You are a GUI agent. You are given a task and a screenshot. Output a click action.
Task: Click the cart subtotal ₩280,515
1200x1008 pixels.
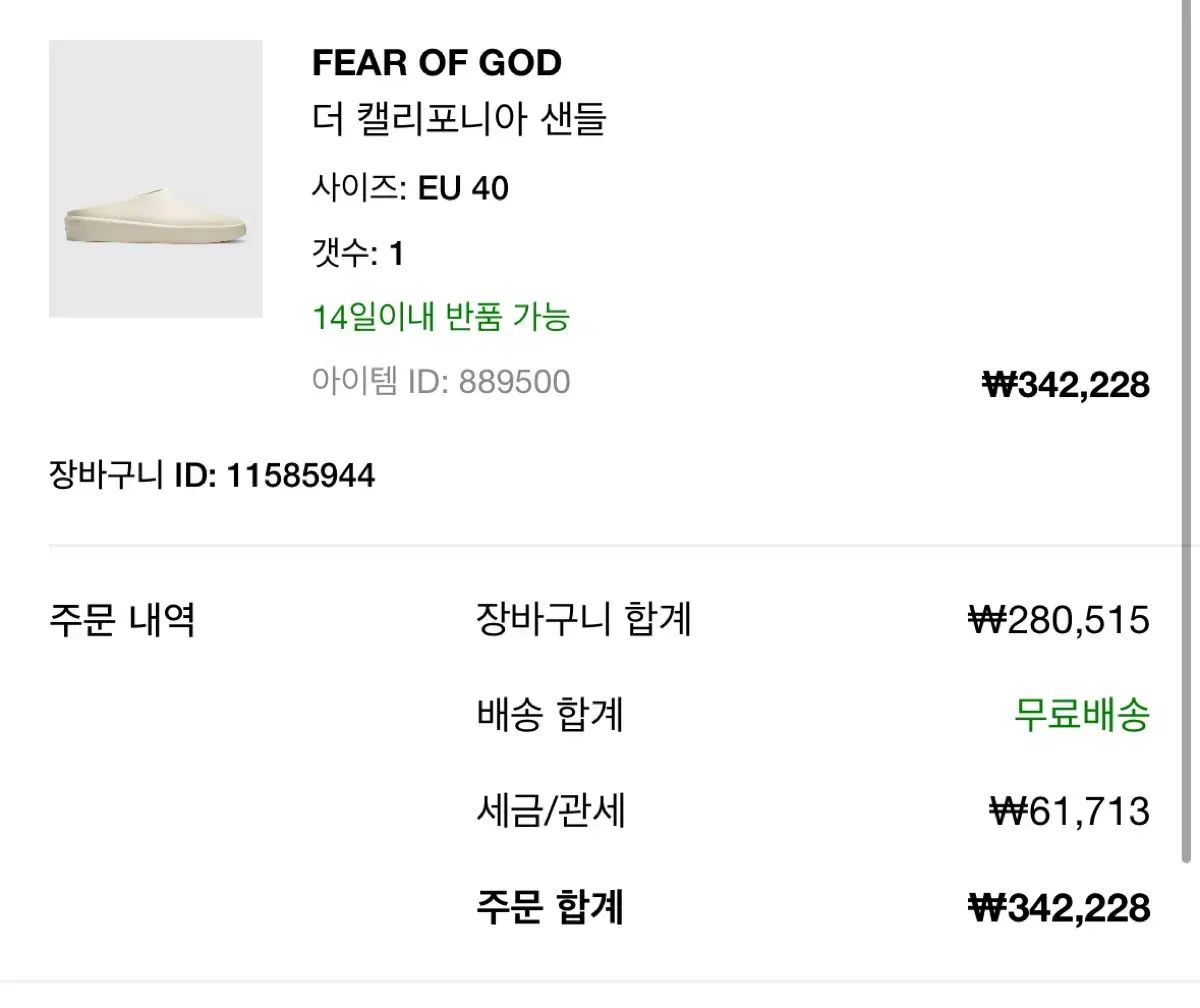point(1060,621)
